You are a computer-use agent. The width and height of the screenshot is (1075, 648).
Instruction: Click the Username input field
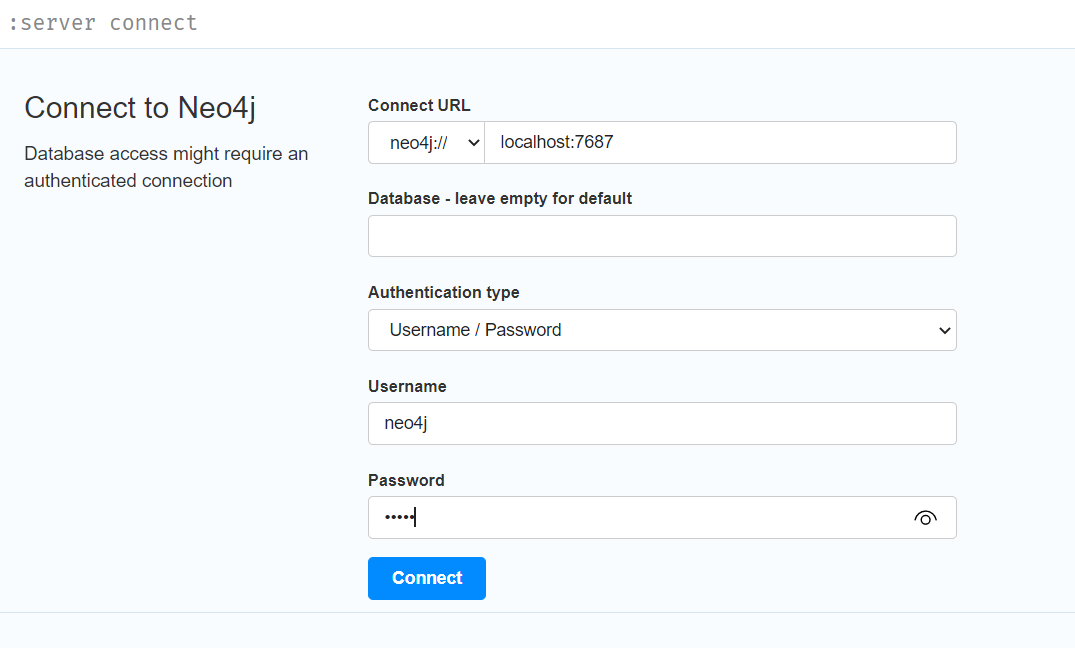tap(662, 423)
